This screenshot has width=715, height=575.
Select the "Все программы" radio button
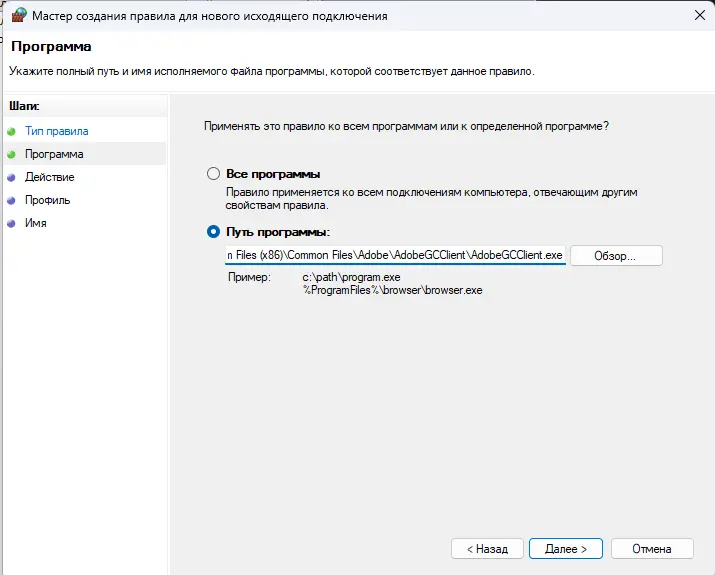coord(213,174)
